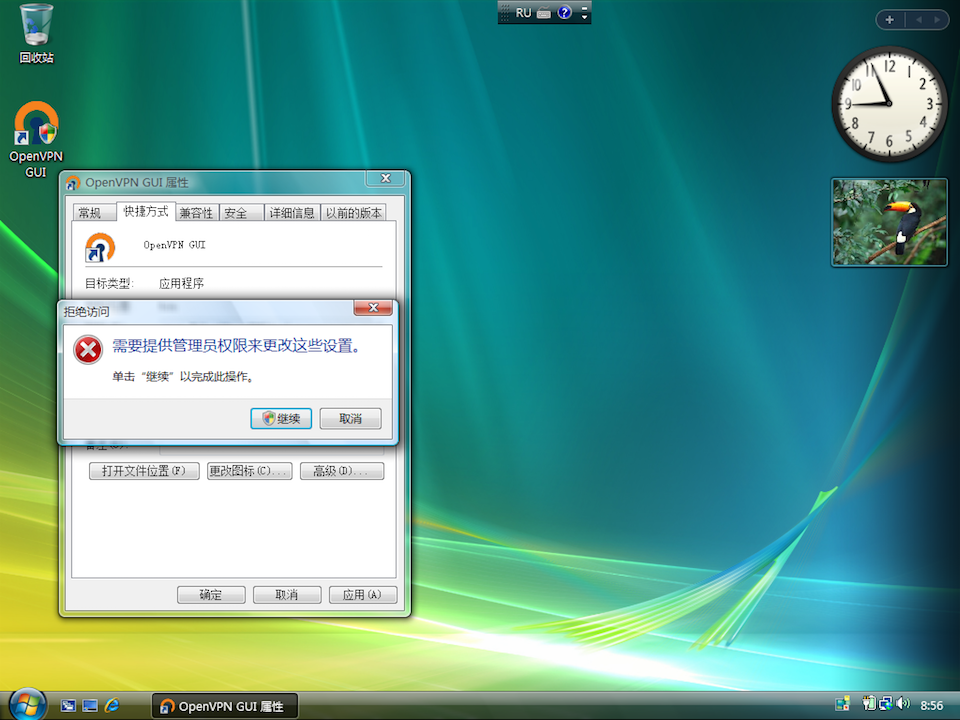Click the OpenVPN shortcut icon in the properties window
The width and height of the screenshot is (960, 720).
tap(100, 247)
